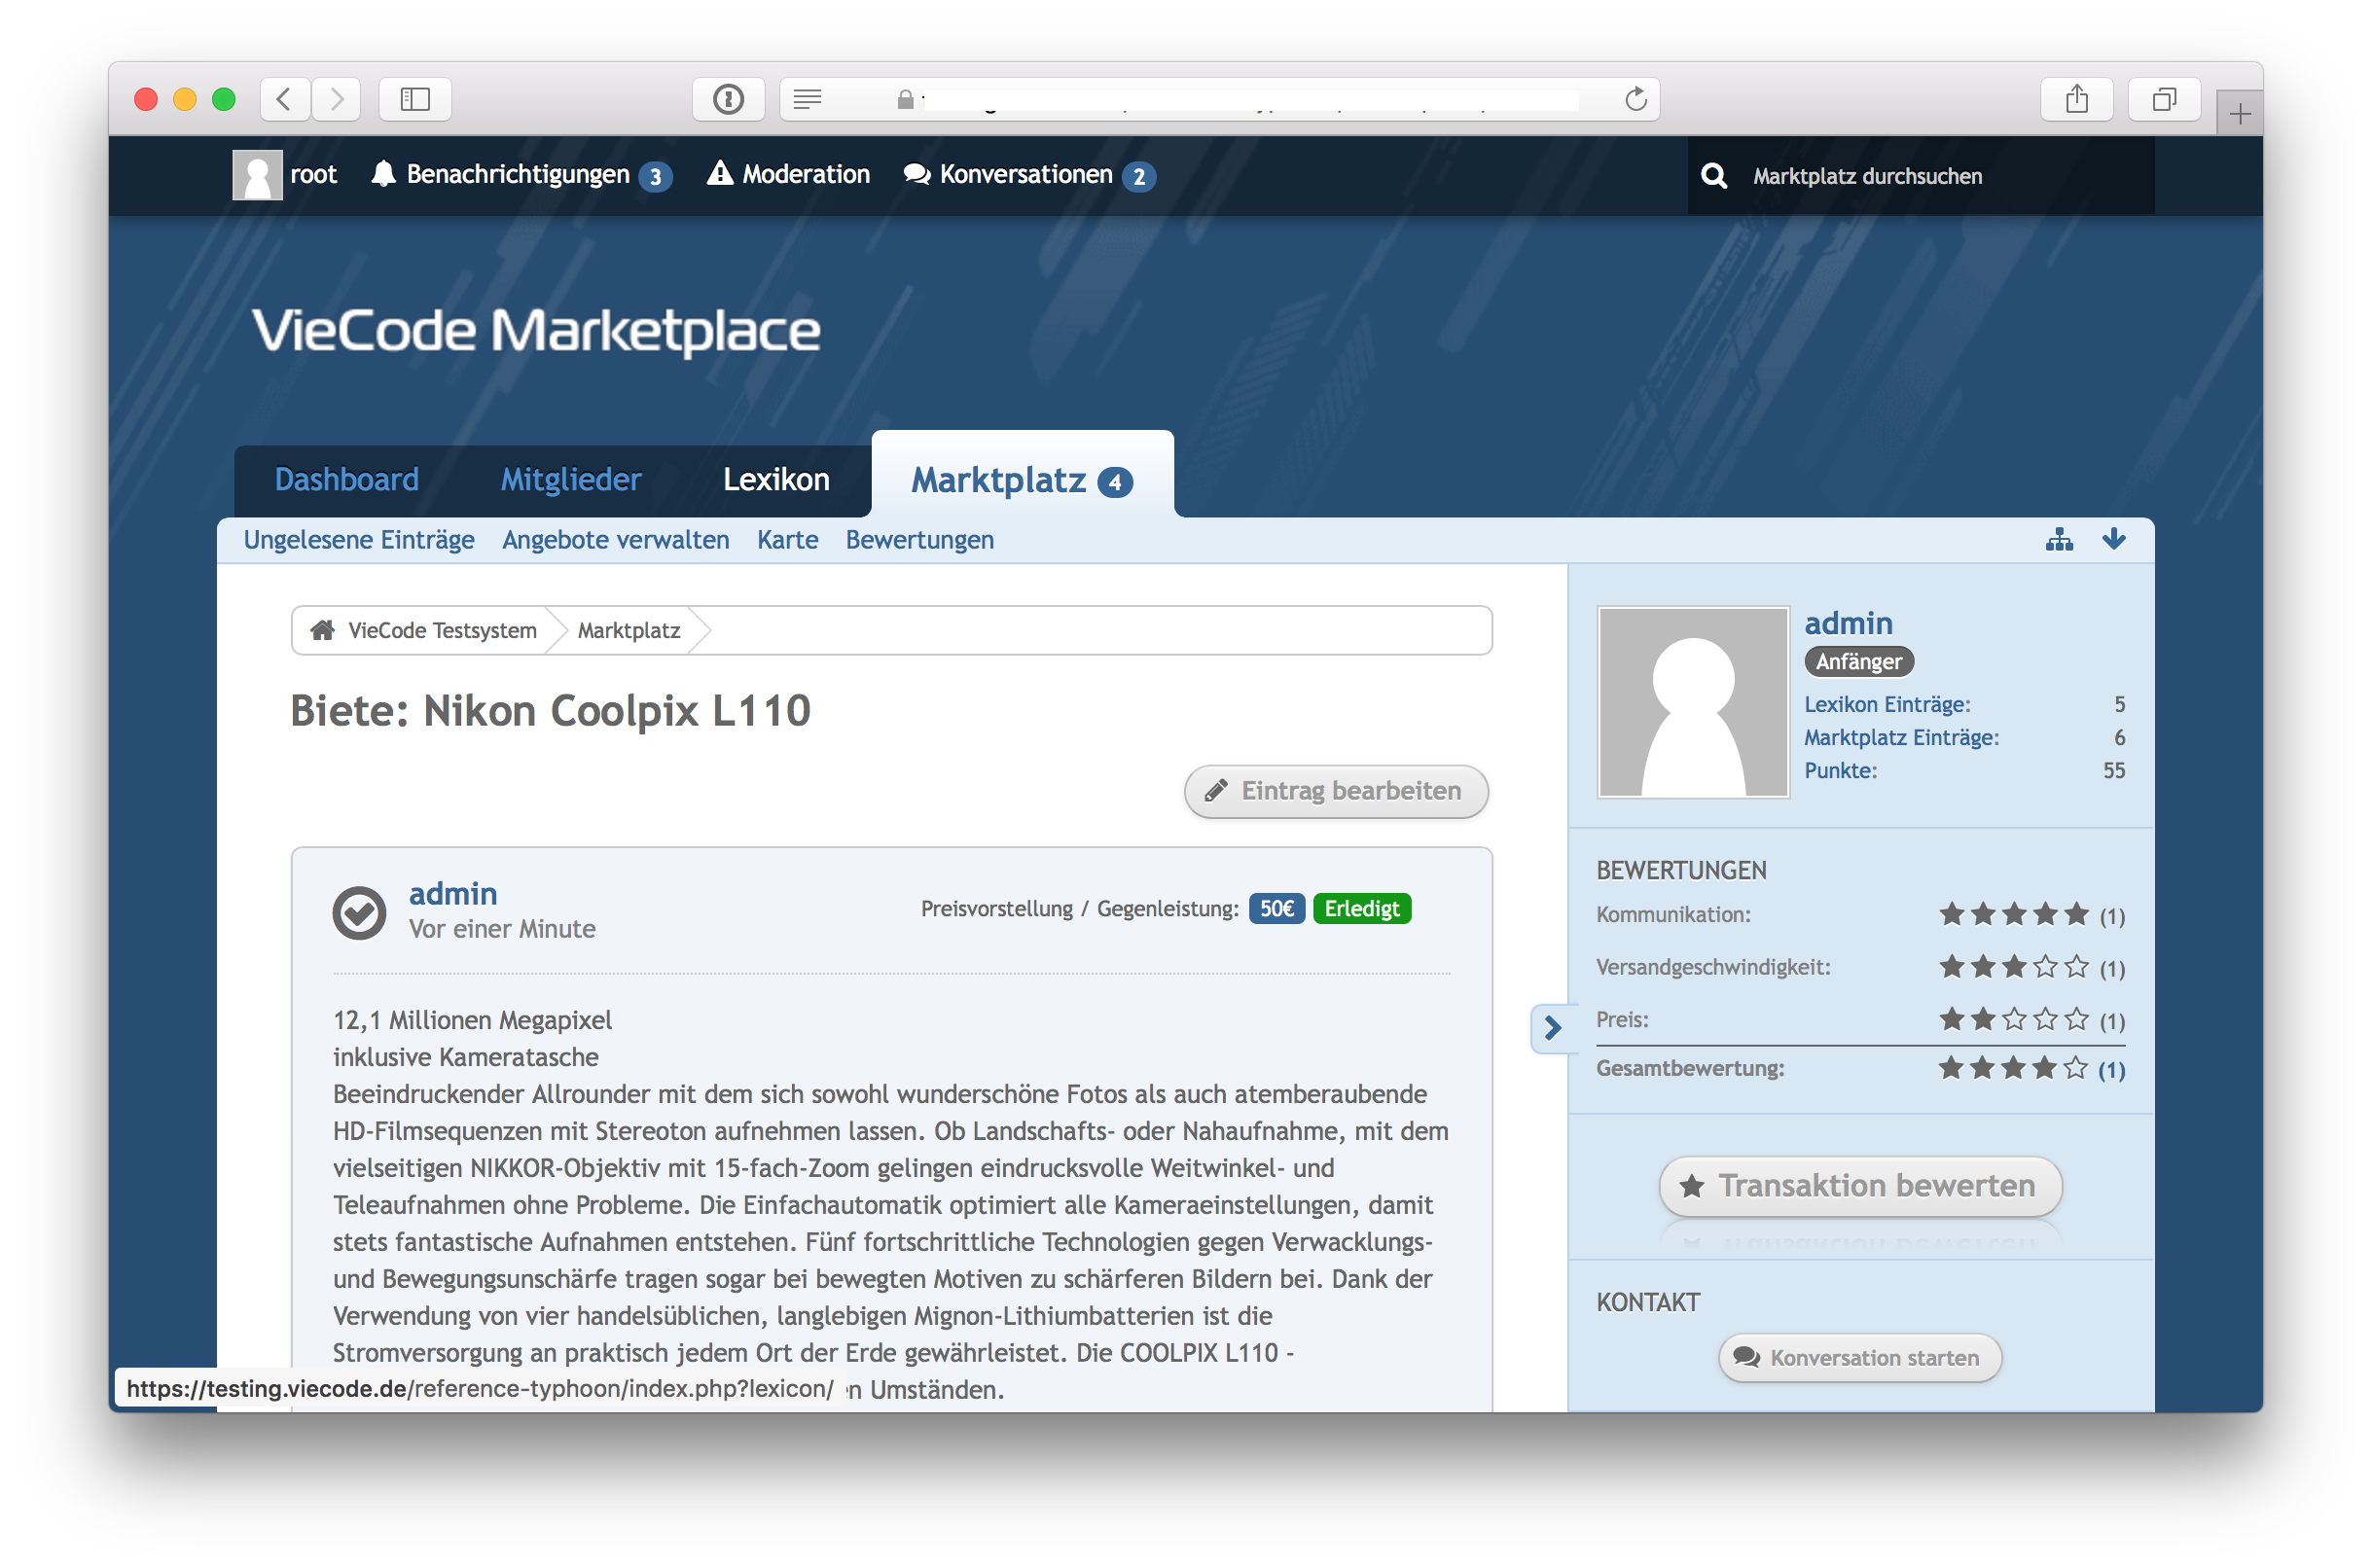Click the Eintrag bearbeiten button
The width and height of the screenshot is (2372, 1568).
(1336, 791)
